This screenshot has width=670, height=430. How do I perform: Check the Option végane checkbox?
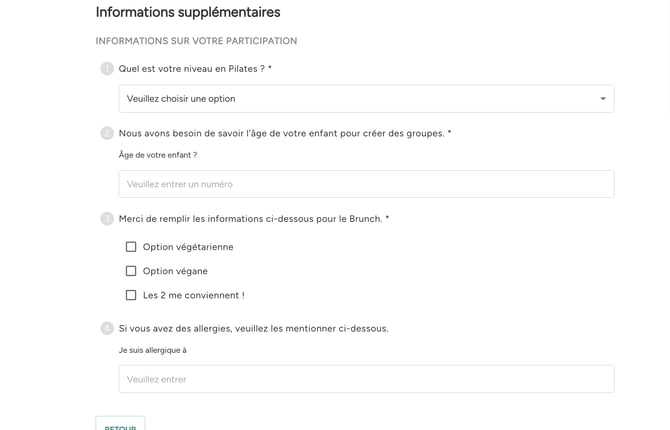tap(131, 271)
